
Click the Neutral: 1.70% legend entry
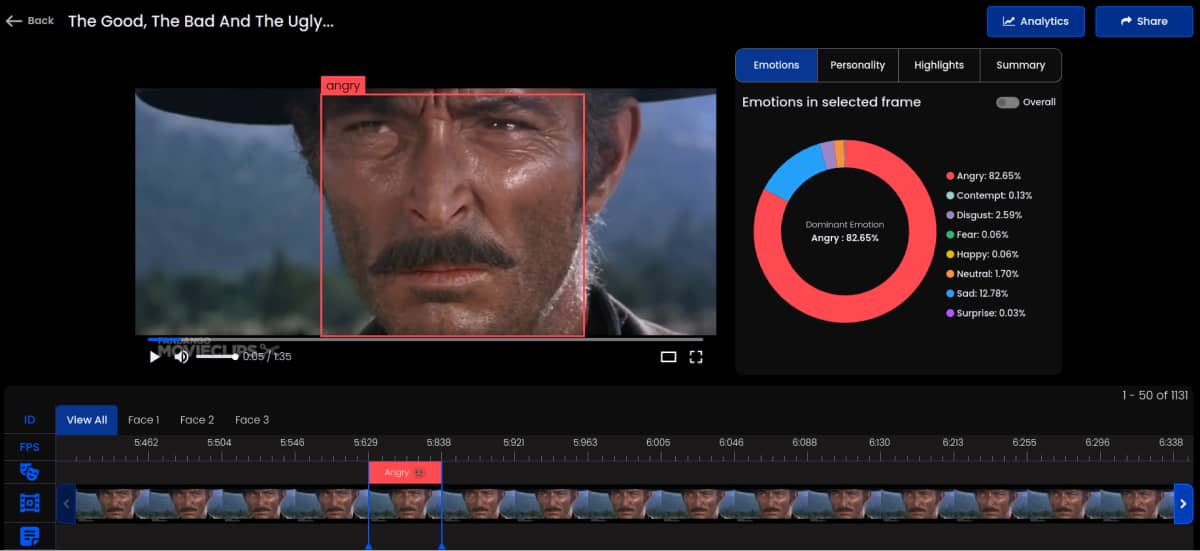pyautogui.click(x=984, y=274)
